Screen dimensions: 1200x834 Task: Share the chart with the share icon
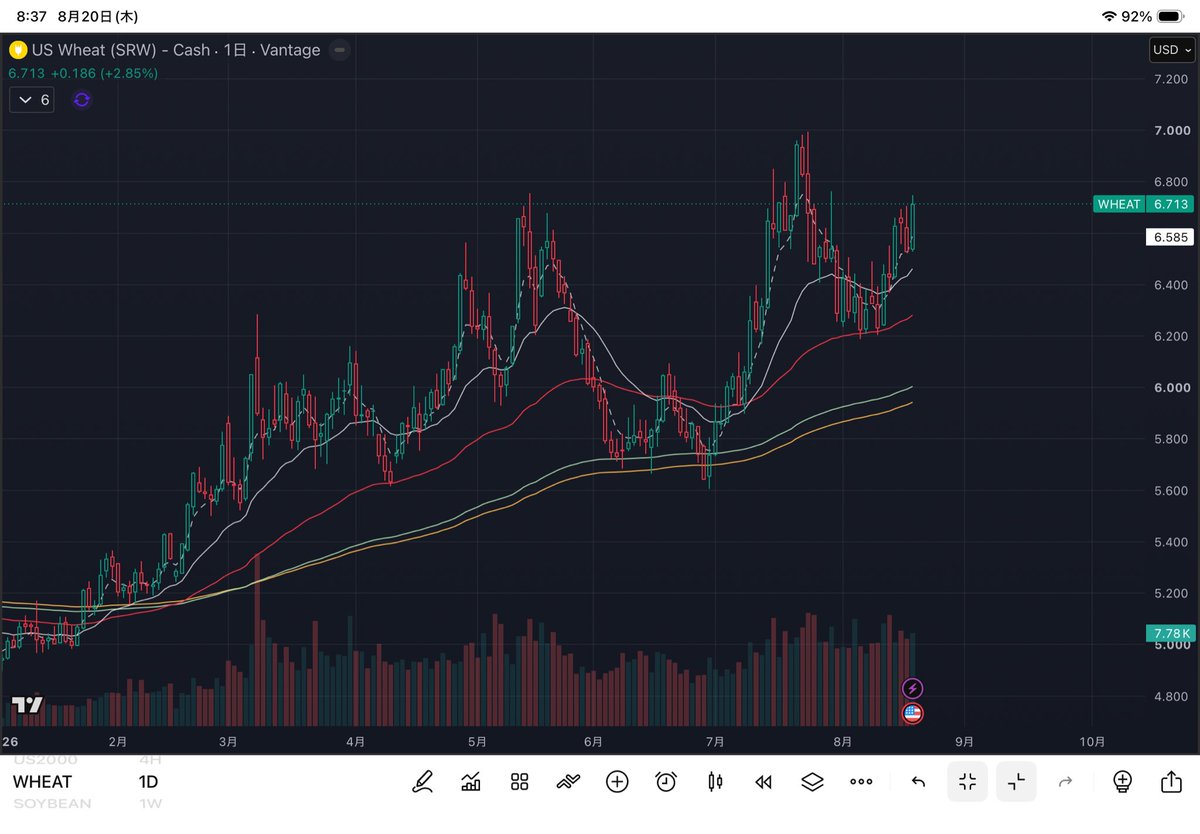coord(1171,782)
